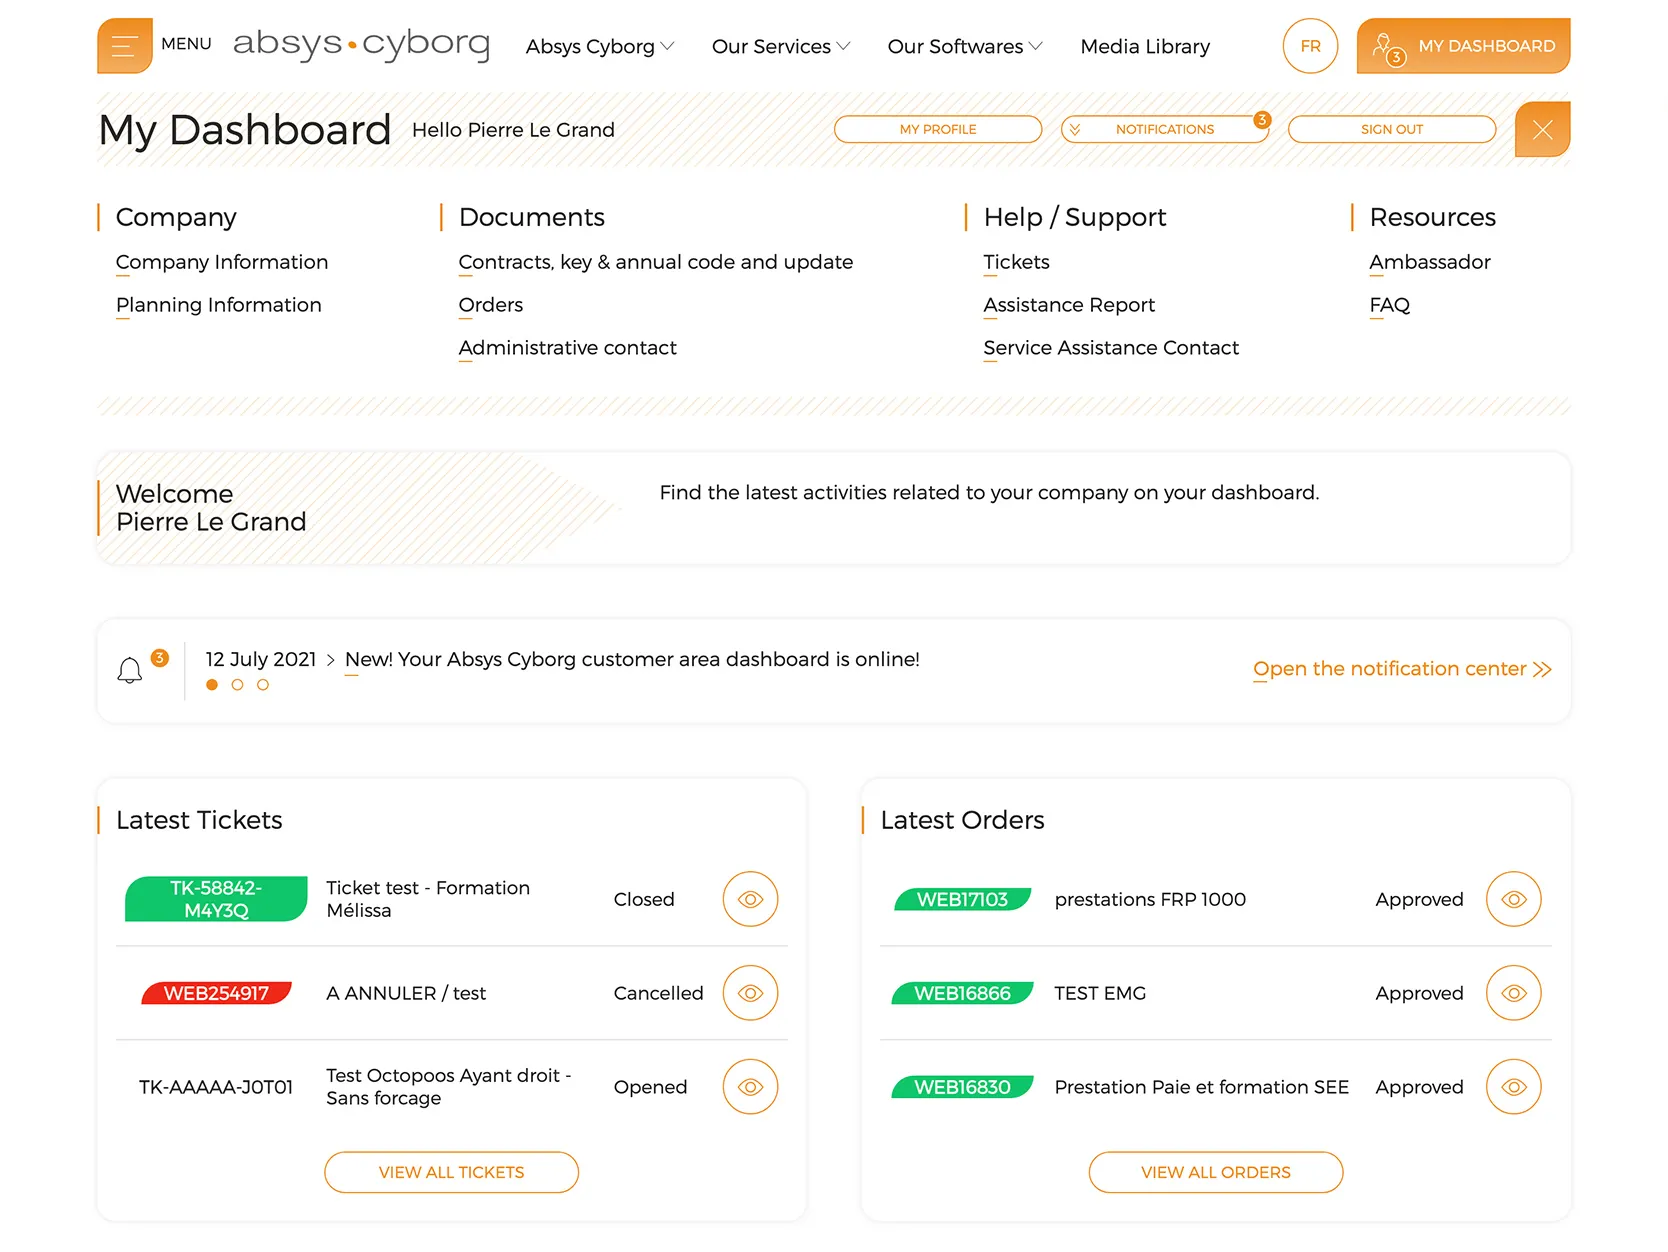This screenshot has height=1252, width=1668.
Task: View ticket TK-58842-M4Y3Q eye icon
Action: pyautogui.click(x=750, y=899)
